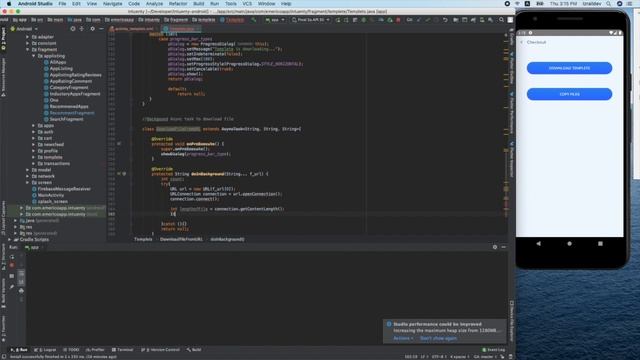Image resolution: width=640 pixels, height=360 pixels.
Task: Tap COPY FILES button in emulator
Action: tap(569, 94)
